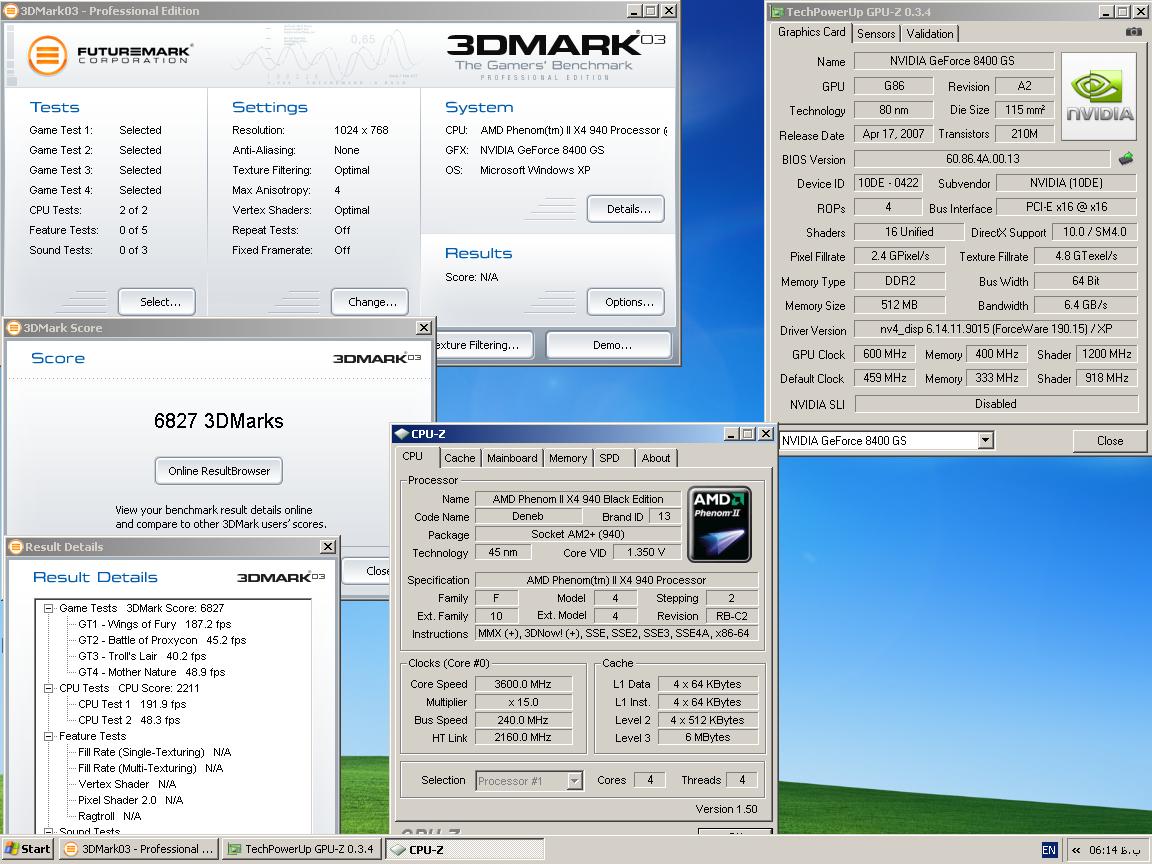Click the GPU Clock 600 MHz field
The height and width of the screenshot is (864, 1152).
885,354
